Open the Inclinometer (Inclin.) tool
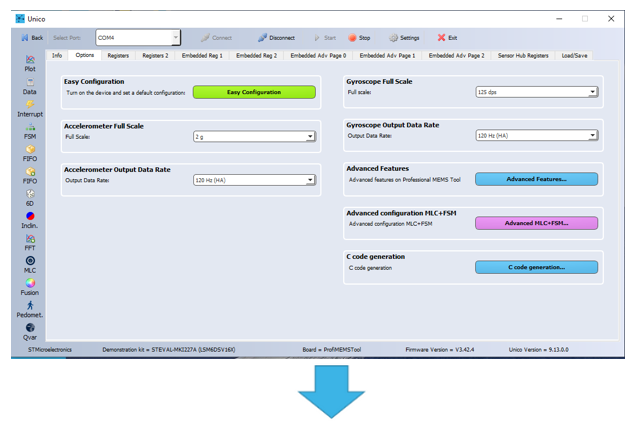 tap(30, 220)
